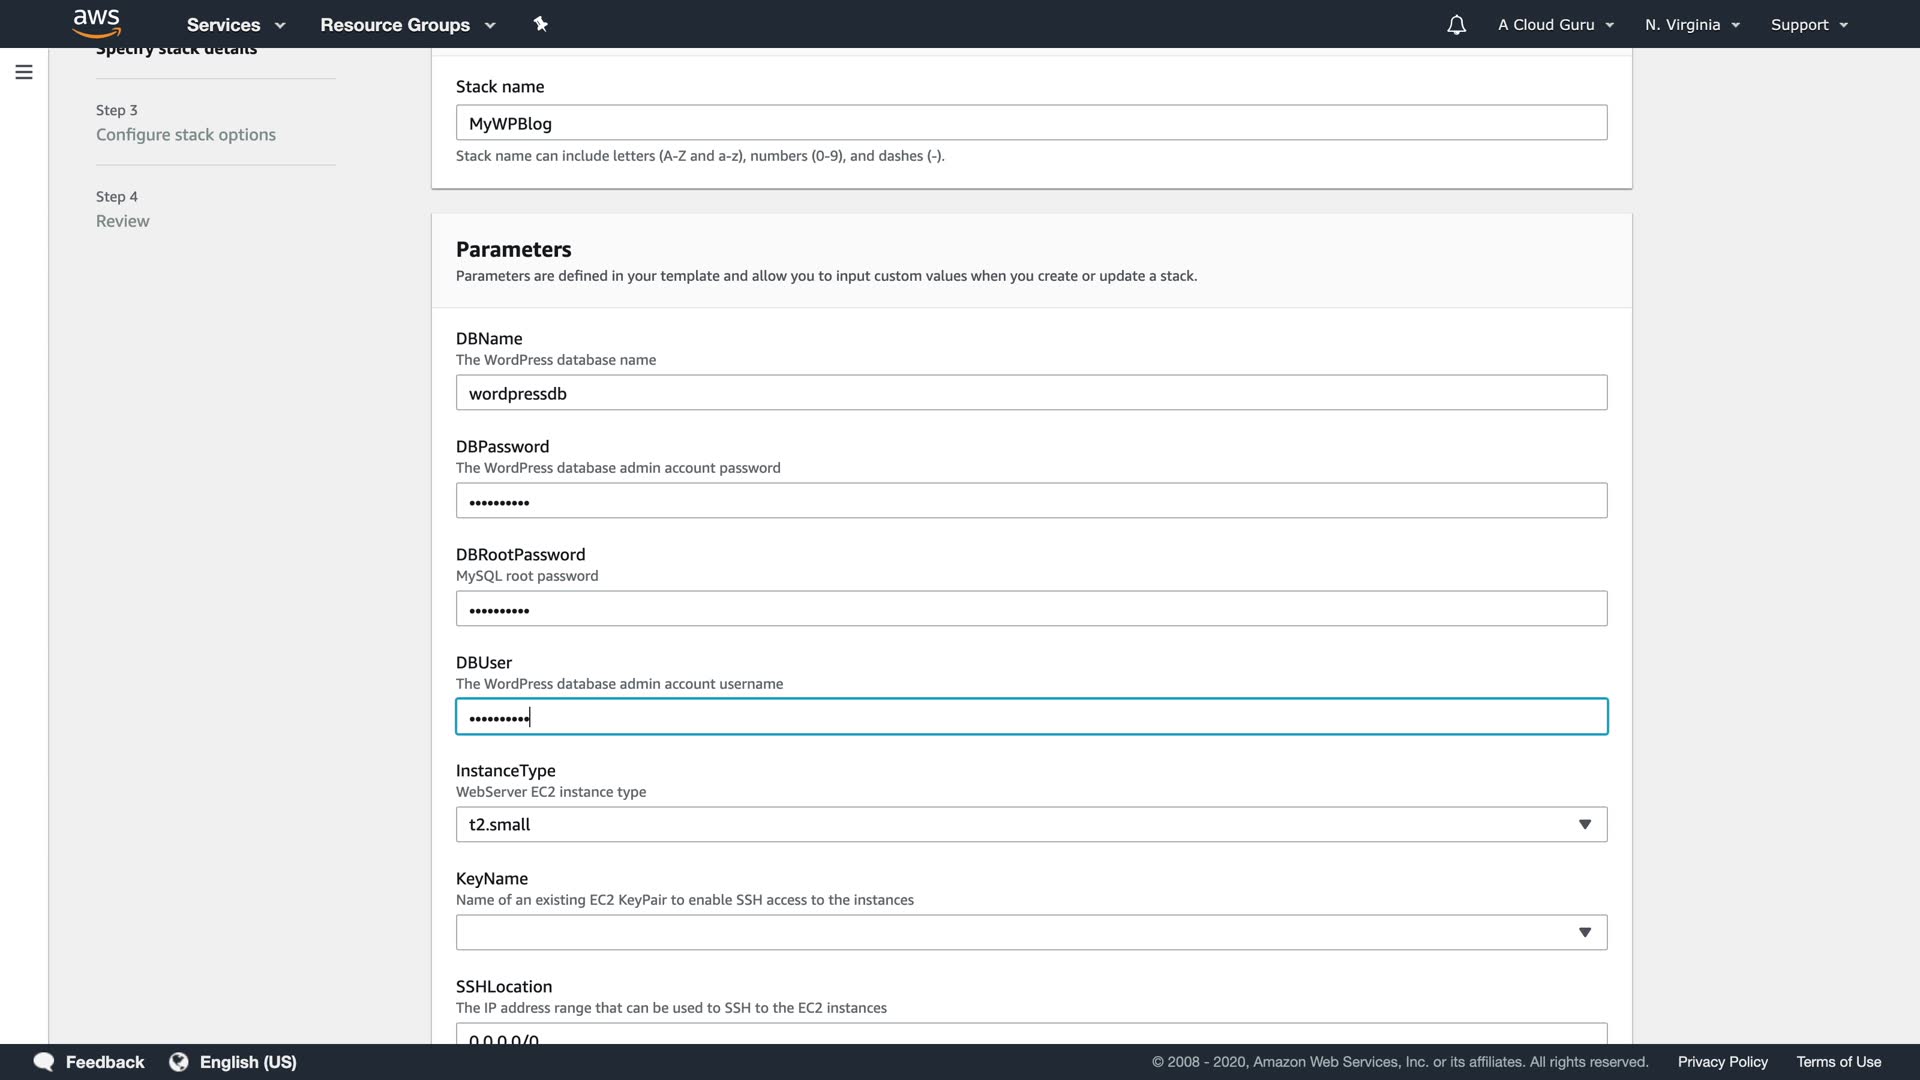The image size is (1920, 1080).
Task: Open the Resource Groups menu
Action: (407, 25)
